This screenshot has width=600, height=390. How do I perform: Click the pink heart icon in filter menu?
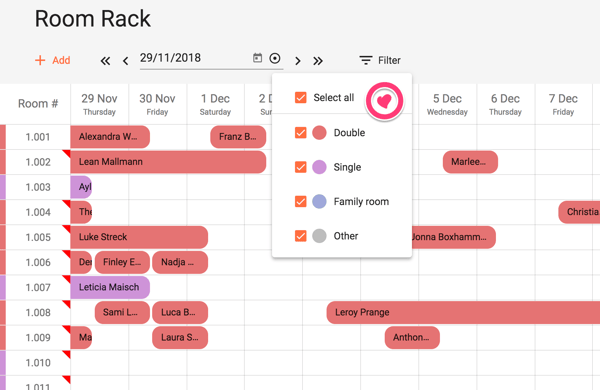click(x=384, y=101)
